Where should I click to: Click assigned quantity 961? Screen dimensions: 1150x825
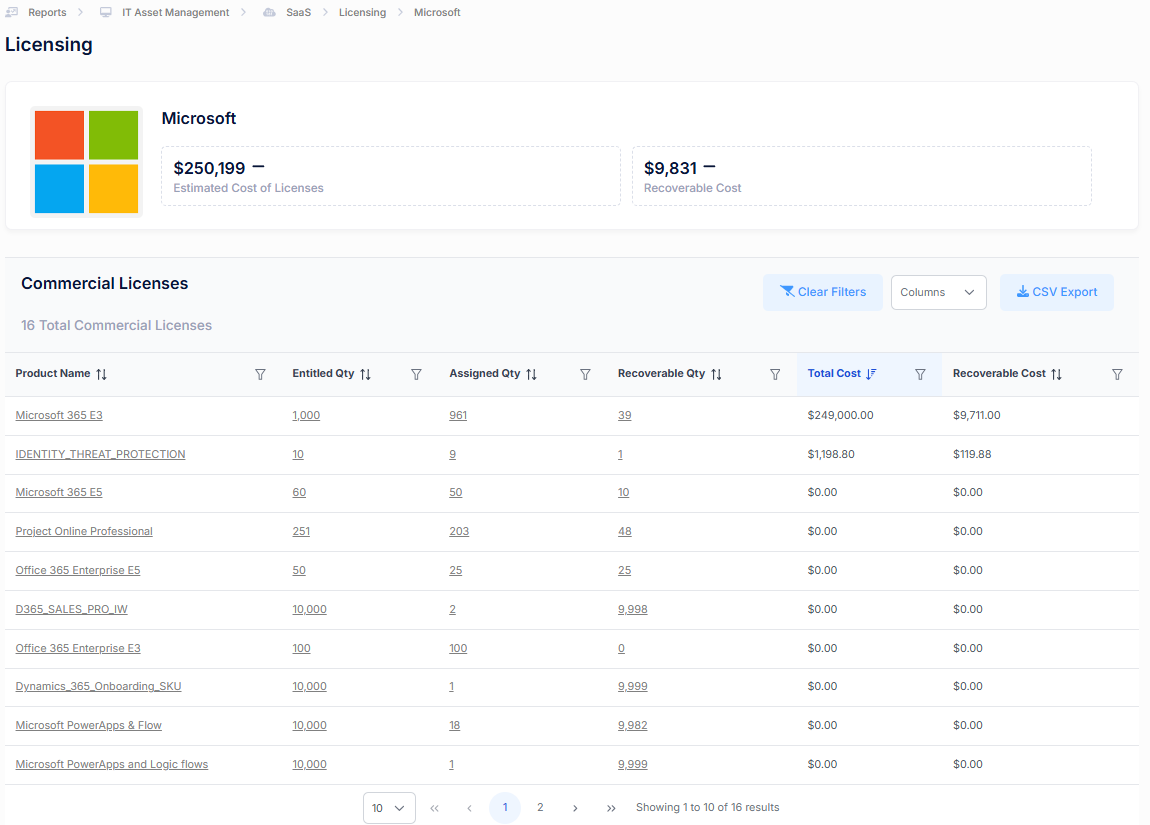[458, 415]
